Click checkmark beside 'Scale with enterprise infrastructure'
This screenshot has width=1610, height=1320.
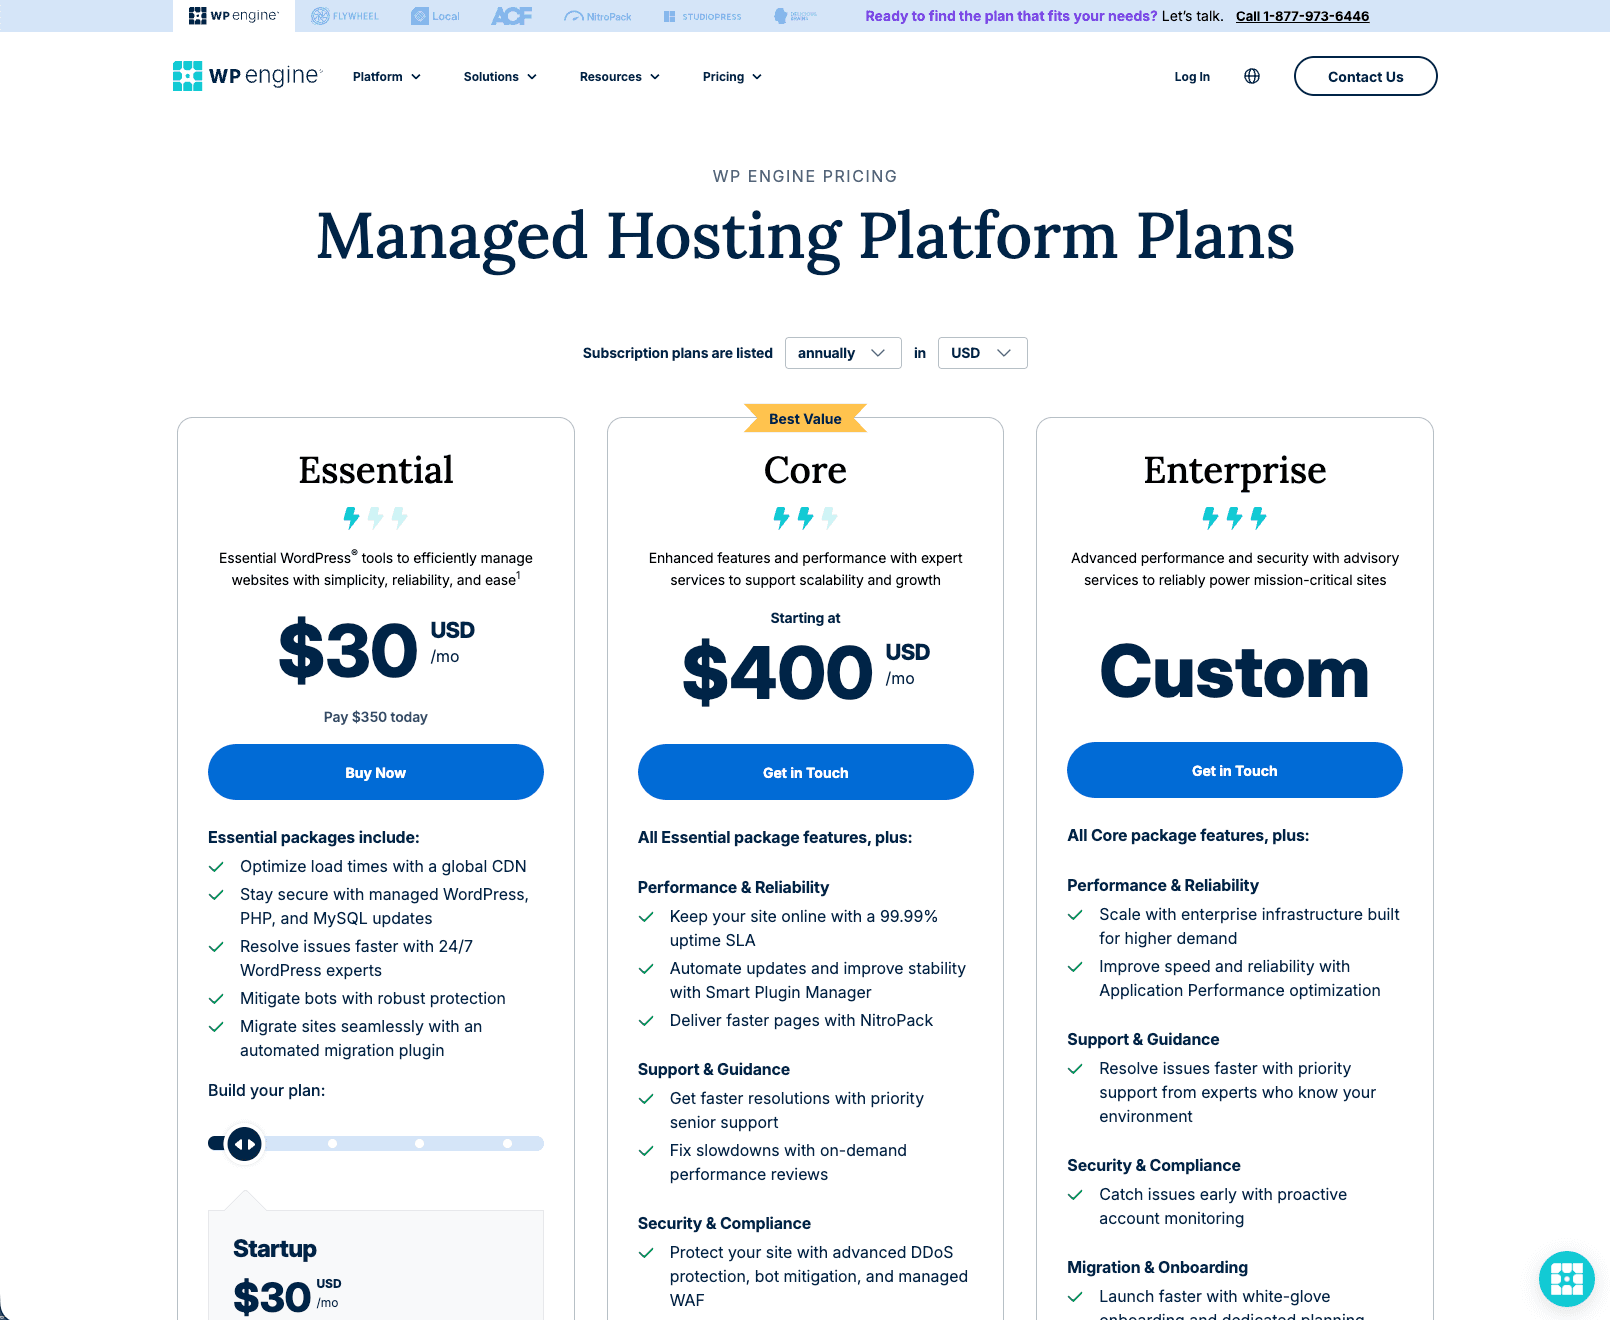pyautogui.click(x=1075, y=915)
